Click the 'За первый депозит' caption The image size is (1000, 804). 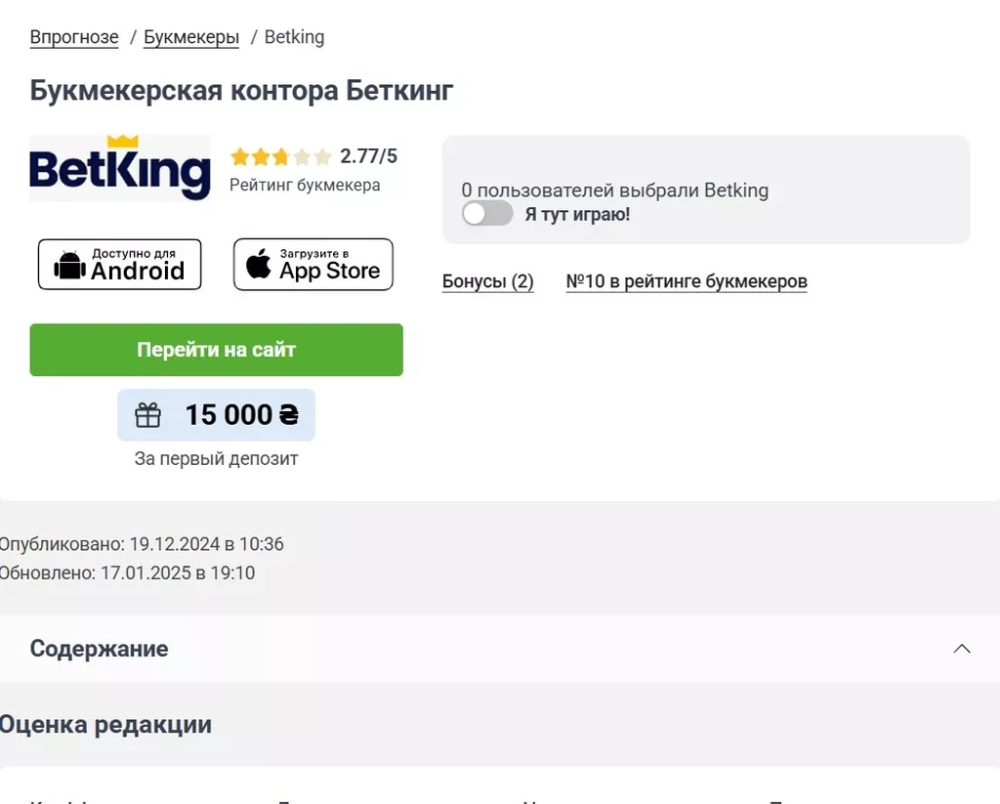click(216, 458)
